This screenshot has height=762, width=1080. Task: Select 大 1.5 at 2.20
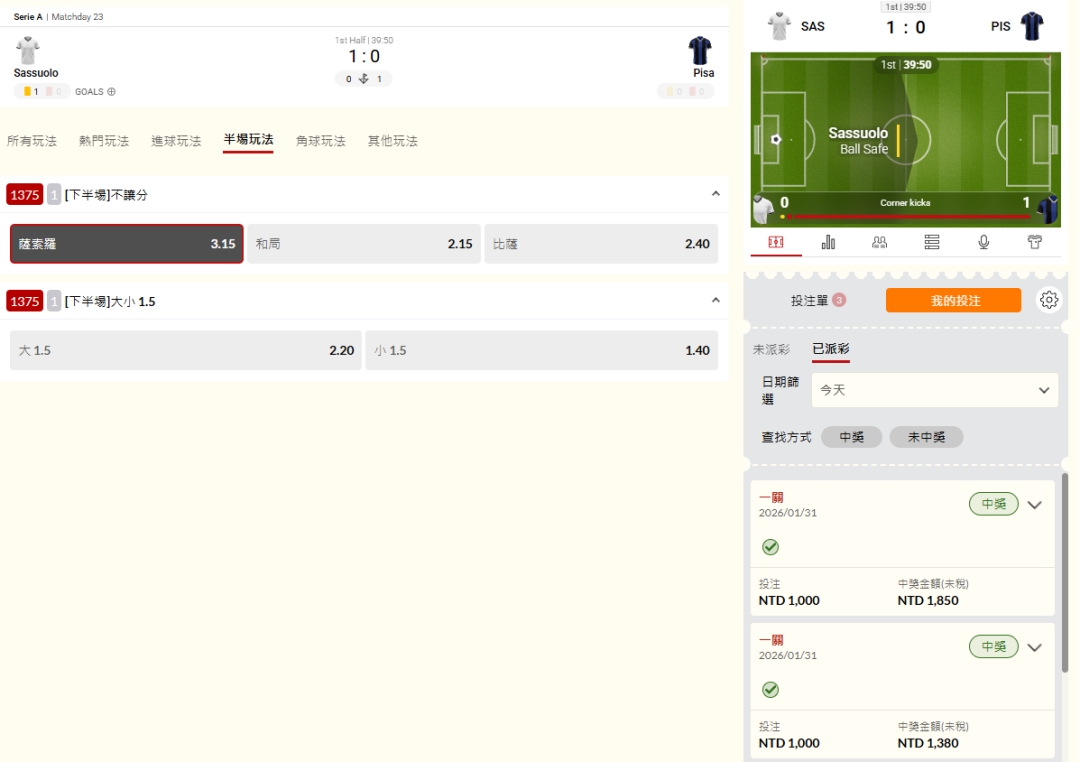click(186, 350)
